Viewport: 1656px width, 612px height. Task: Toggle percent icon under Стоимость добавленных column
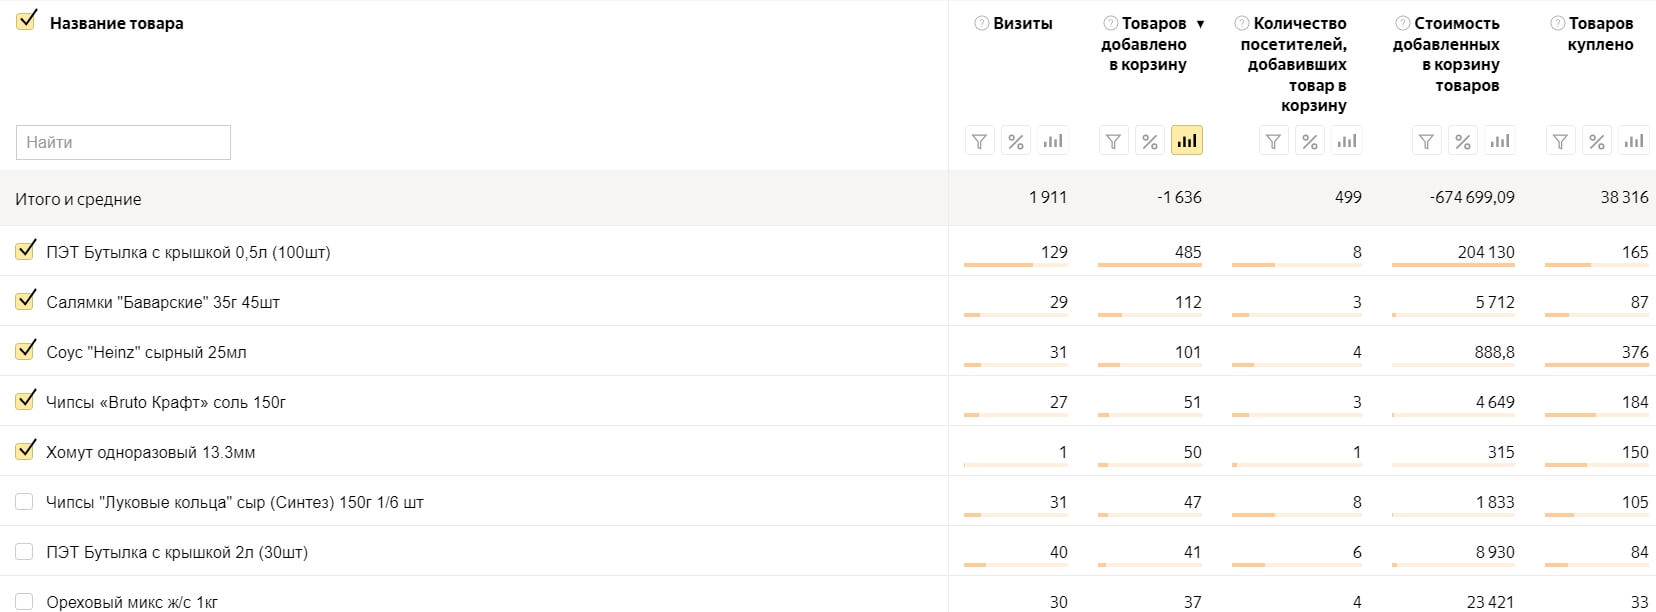point(1463,141)
